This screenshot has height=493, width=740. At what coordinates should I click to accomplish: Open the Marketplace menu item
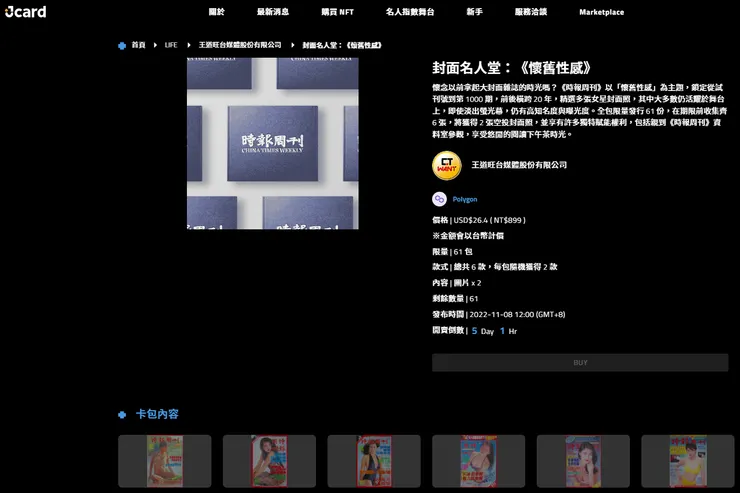coord(602,12)
